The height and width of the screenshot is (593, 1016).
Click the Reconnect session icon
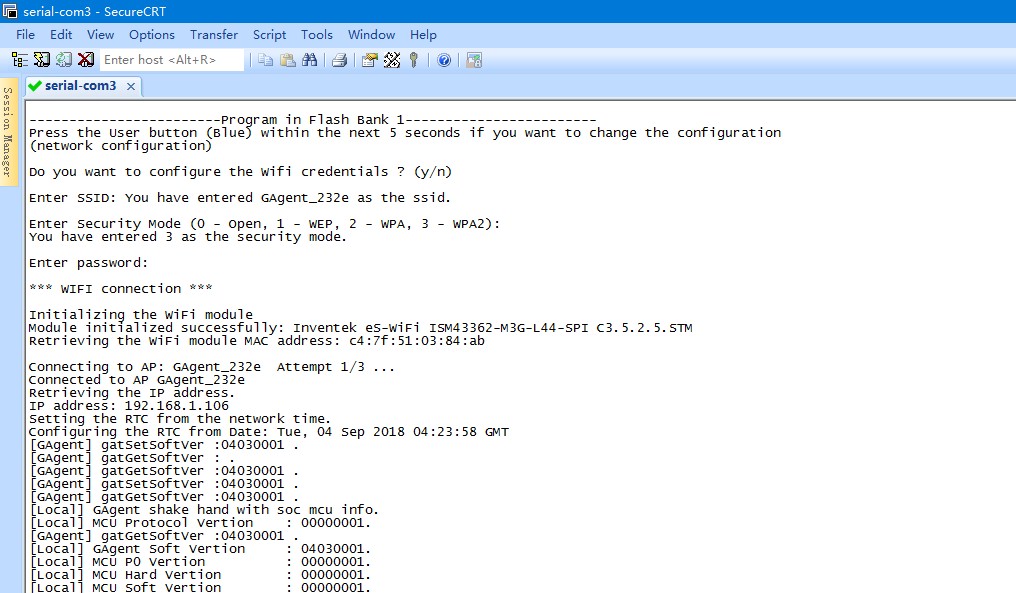64,60
